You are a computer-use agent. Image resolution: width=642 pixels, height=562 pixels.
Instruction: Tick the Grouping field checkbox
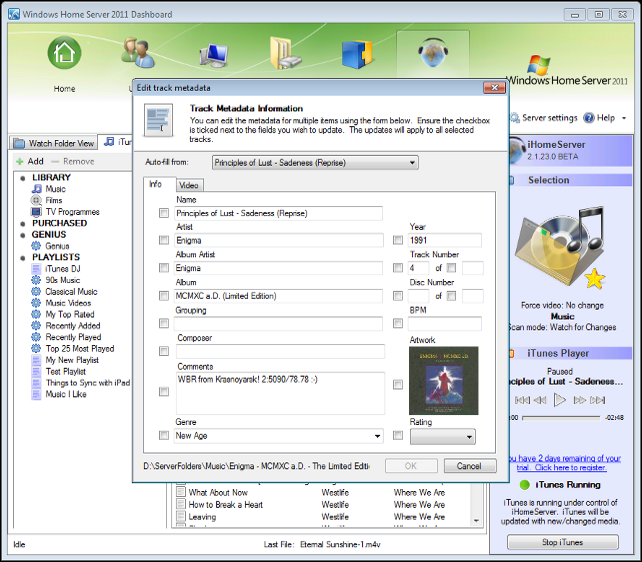[164, 323]
